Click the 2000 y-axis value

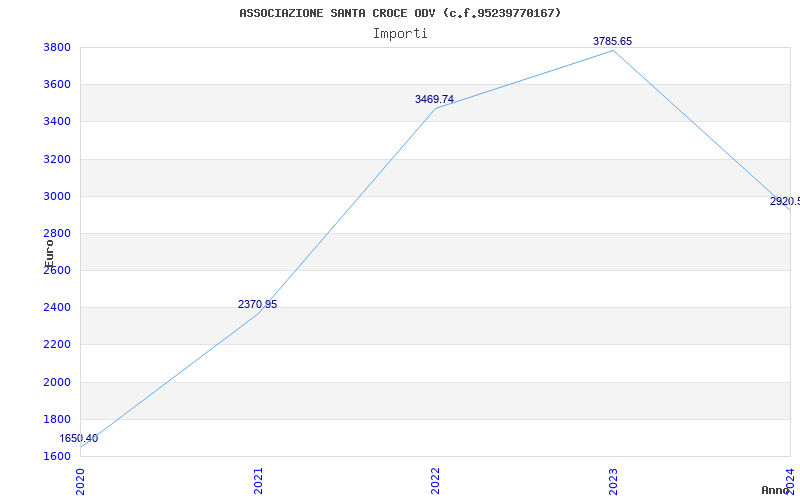click(x=57, y=382)
